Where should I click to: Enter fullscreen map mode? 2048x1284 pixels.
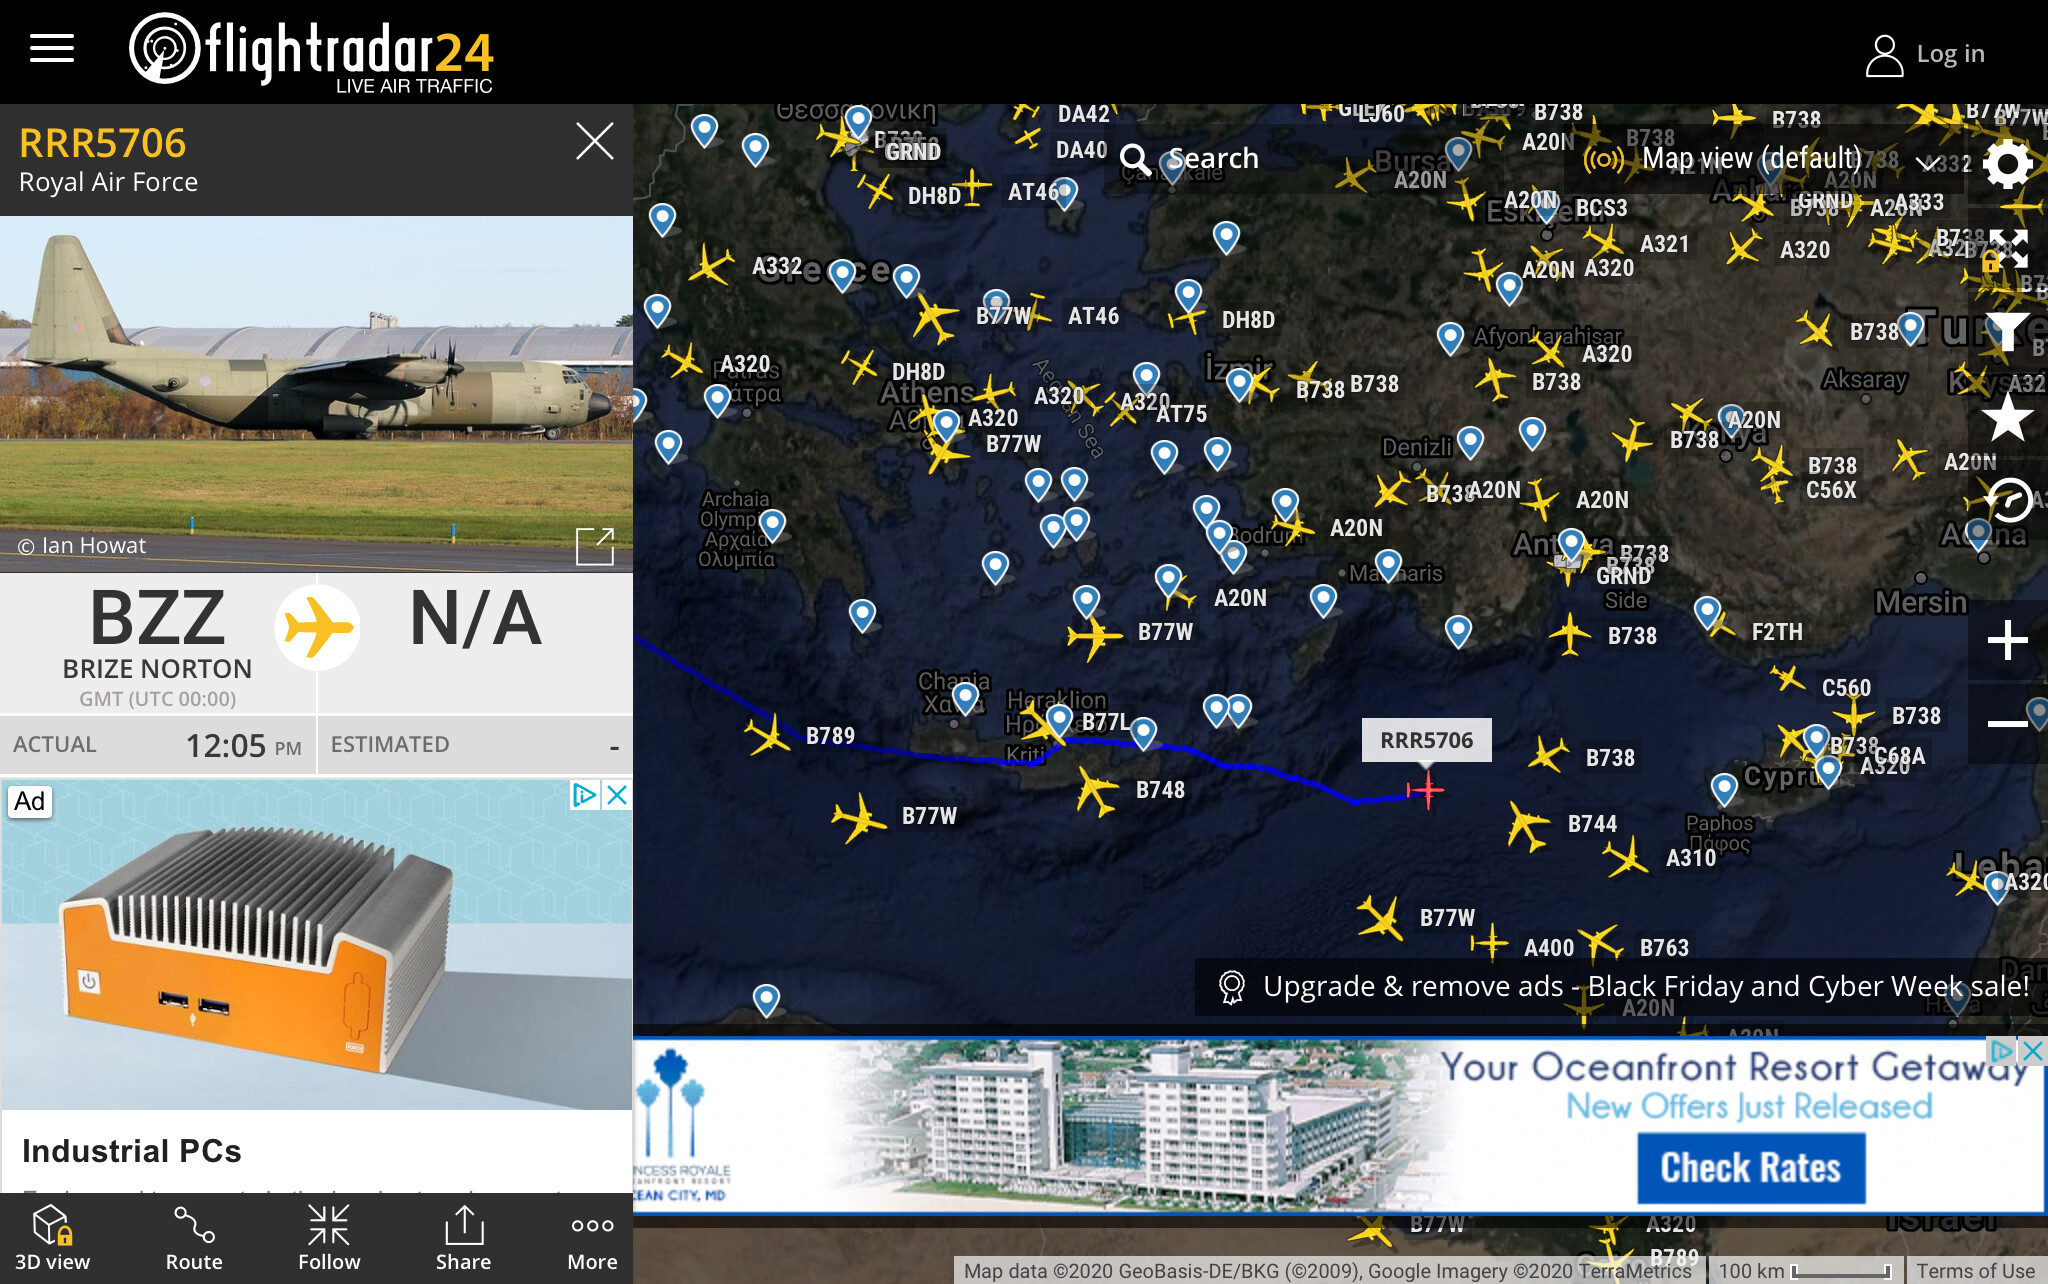coord(2007,249)
